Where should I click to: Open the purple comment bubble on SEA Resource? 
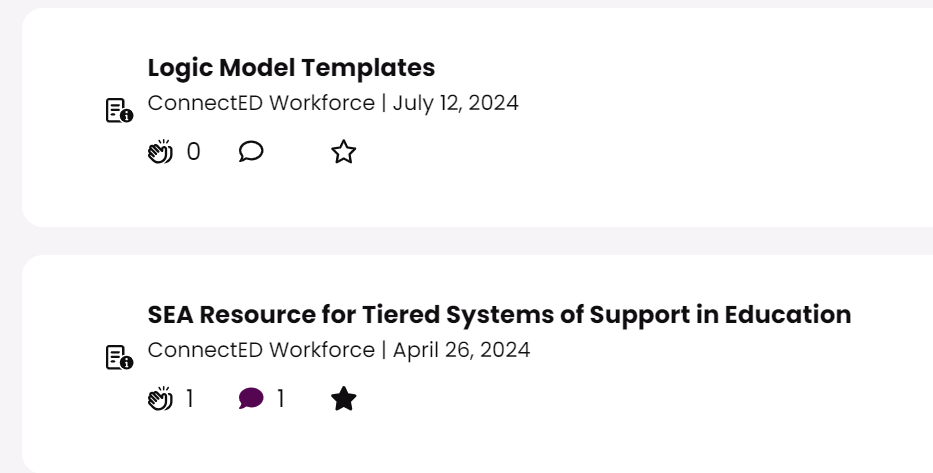[251, 399]
